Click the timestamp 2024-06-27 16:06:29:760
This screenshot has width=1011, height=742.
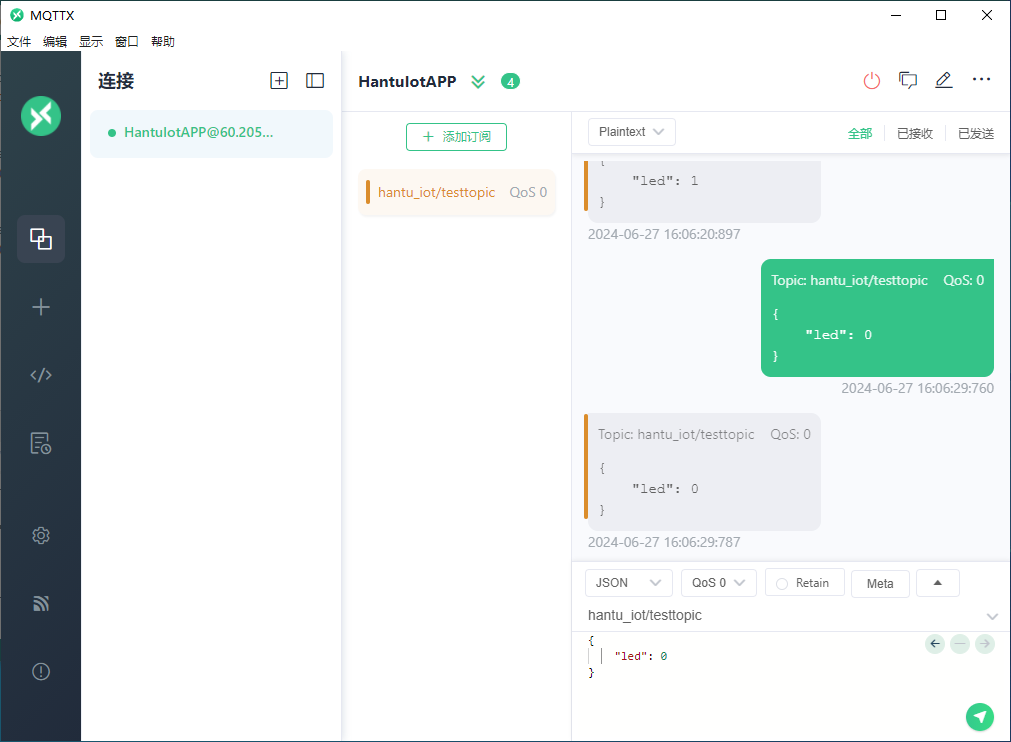pyautogui.click(x=918, y=388)
